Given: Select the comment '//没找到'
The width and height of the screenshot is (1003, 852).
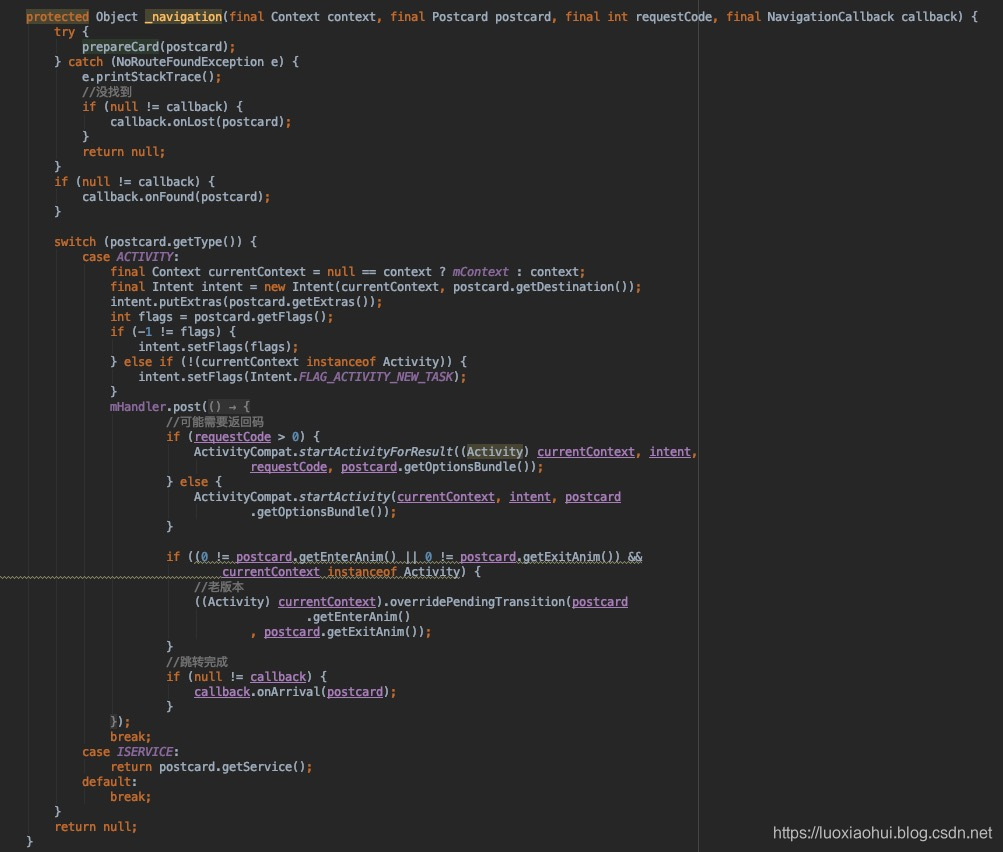Looking at the screenshot, I should (x=107, y=92).
